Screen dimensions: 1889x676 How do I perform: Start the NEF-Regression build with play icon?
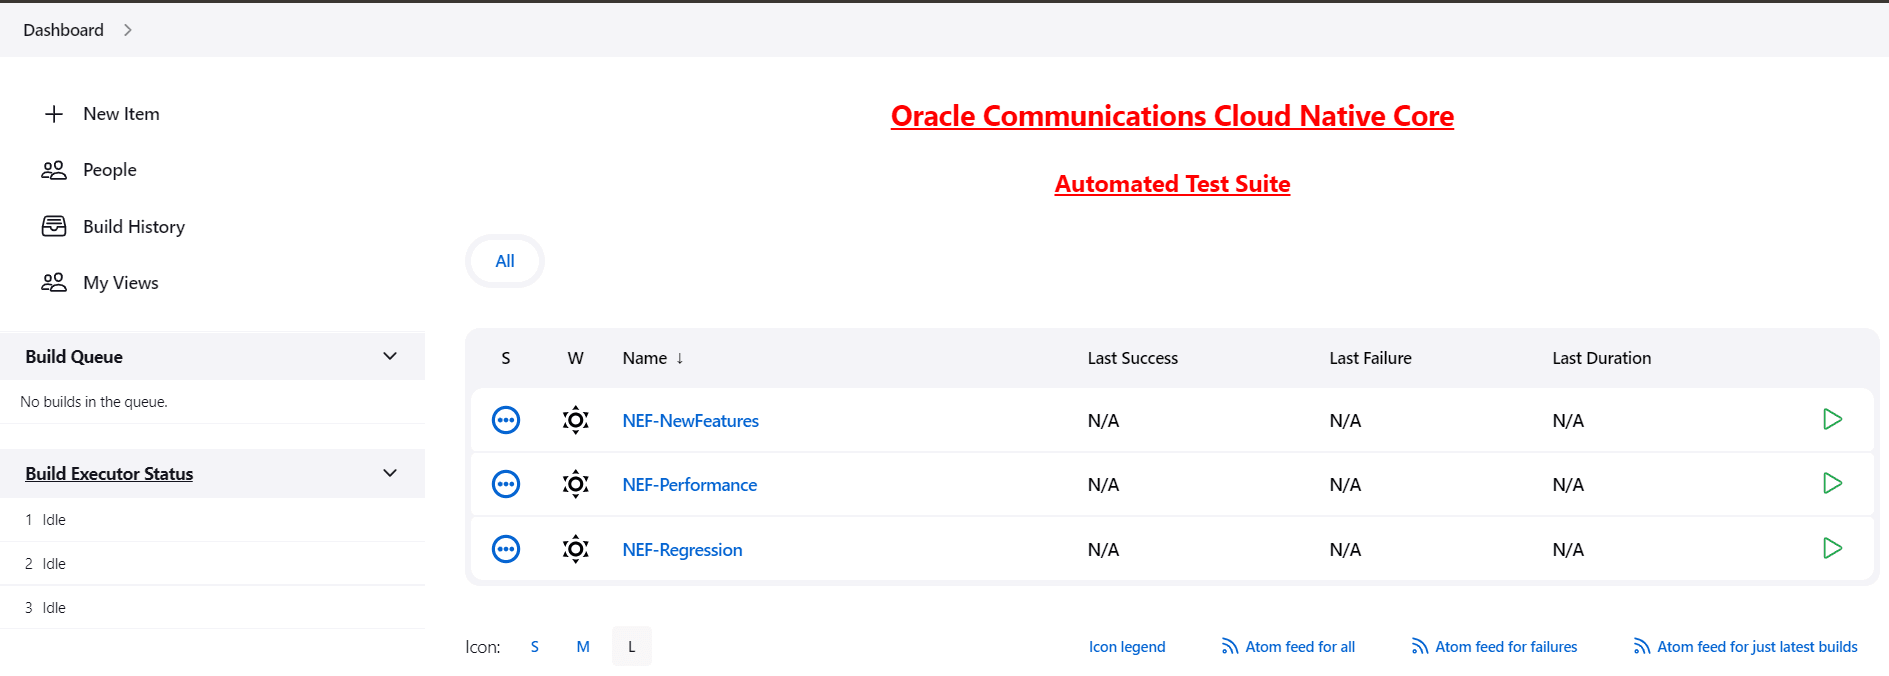coord(1832,549)
